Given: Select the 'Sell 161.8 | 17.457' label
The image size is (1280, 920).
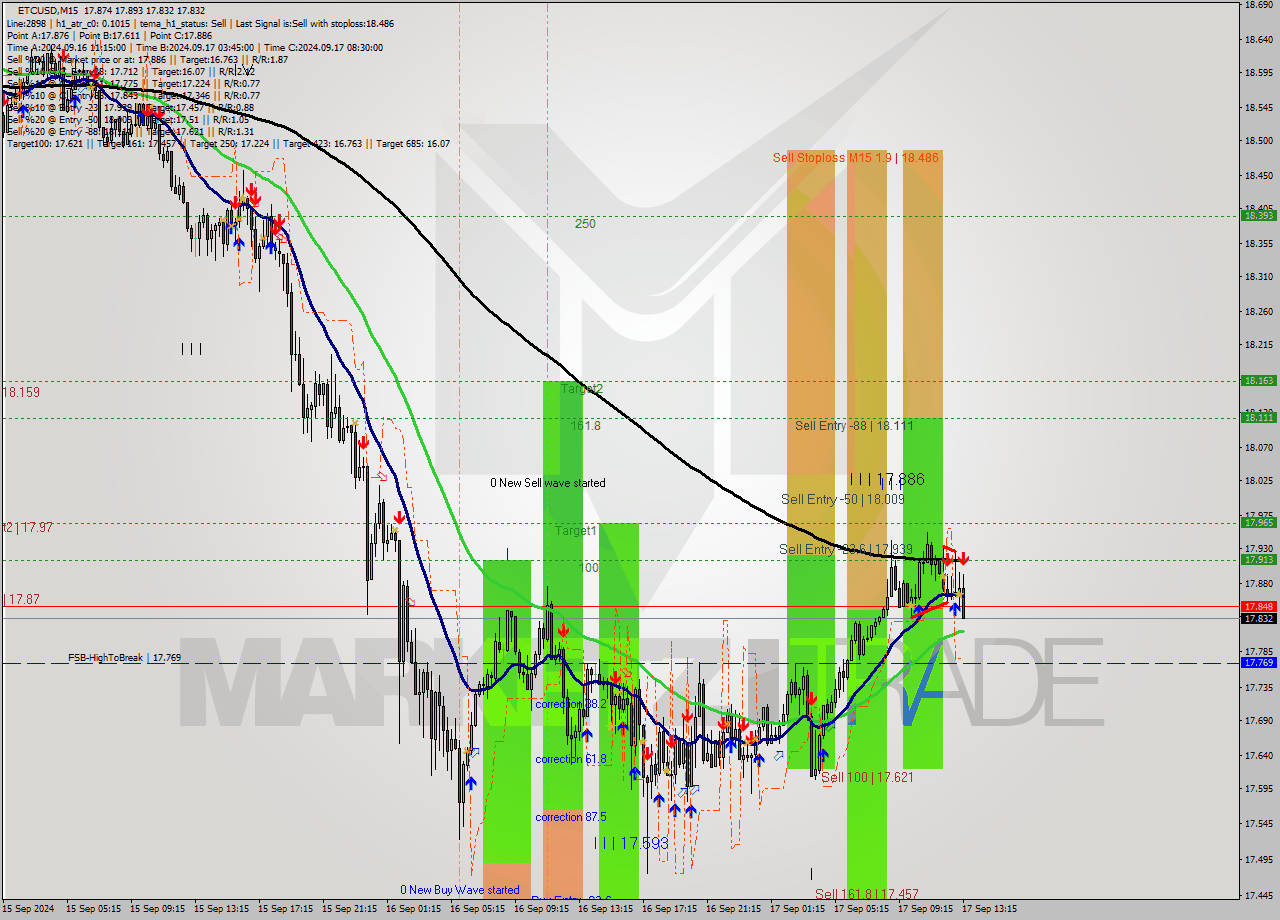Looking at the screenshot, I should point(866,894).
